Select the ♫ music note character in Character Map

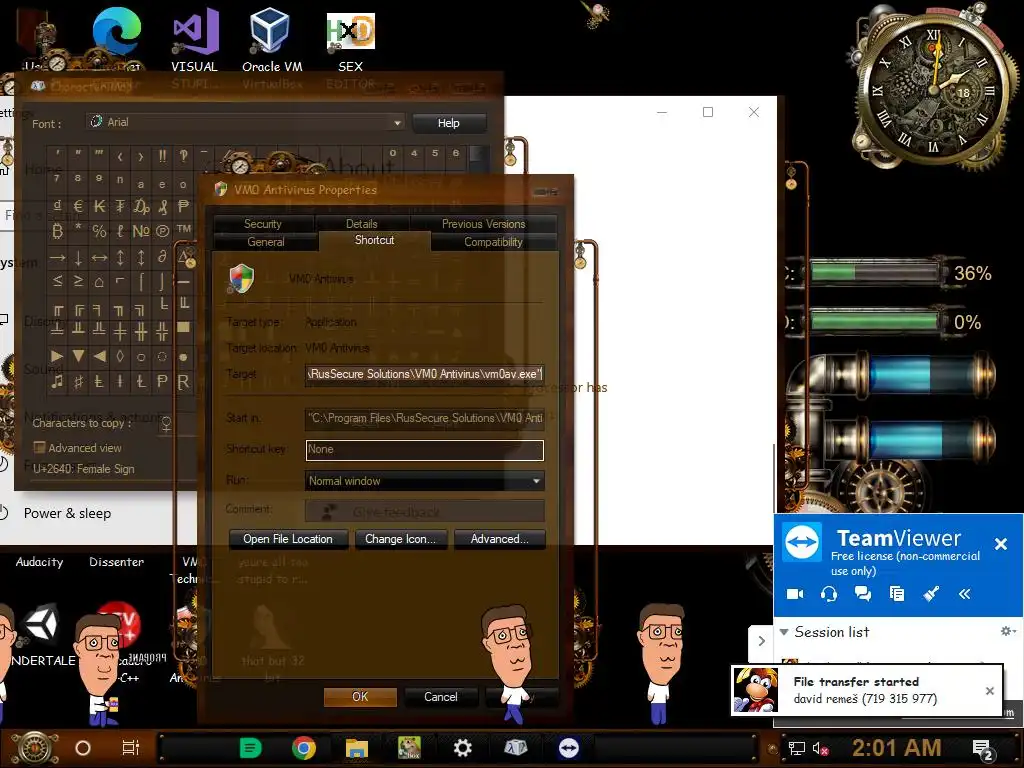pos(57,381)
